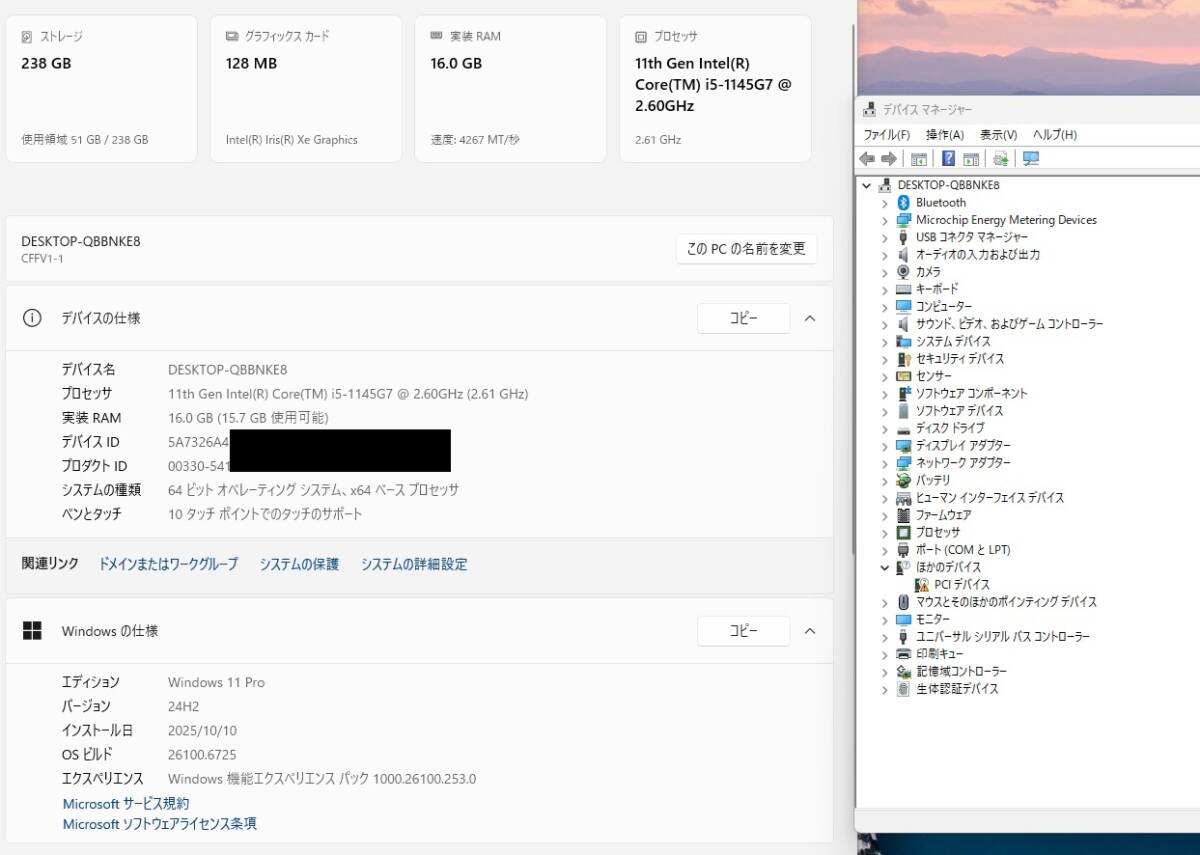This screenshot has height=855, width=1200.
Task: Click the green-arrow driver update toolbar icon
Action: point(1000,159)
